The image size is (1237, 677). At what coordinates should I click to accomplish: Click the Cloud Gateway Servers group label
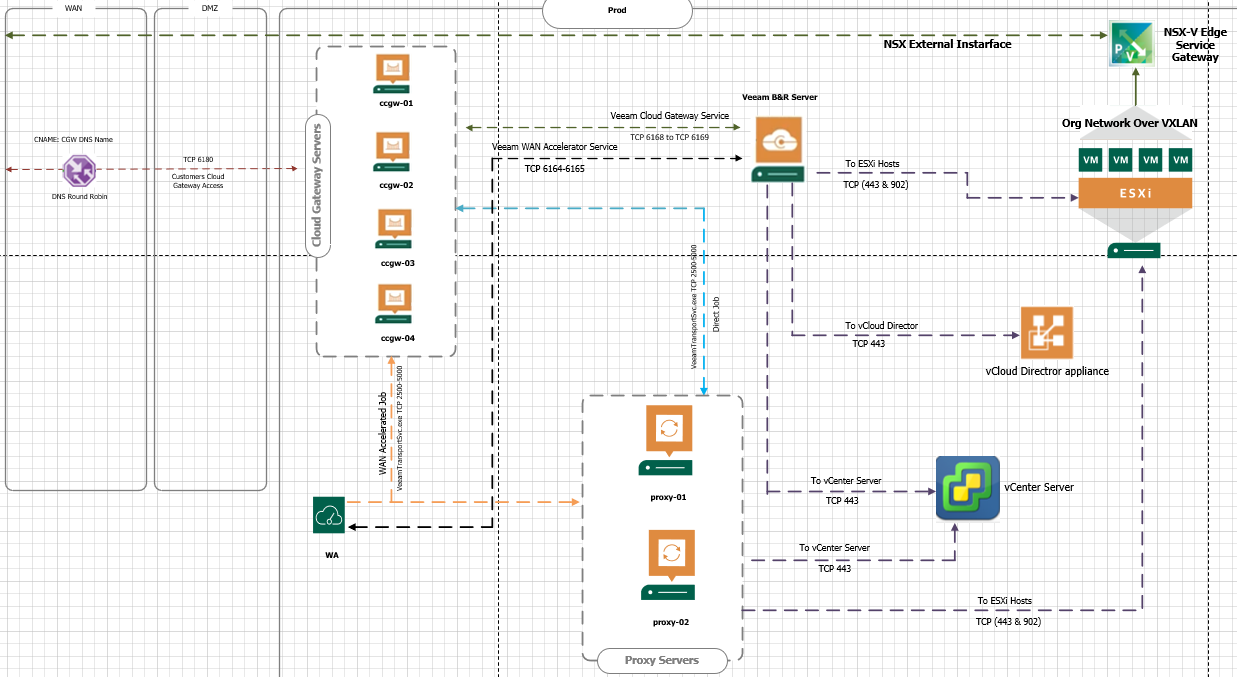(x=317, y=186)
